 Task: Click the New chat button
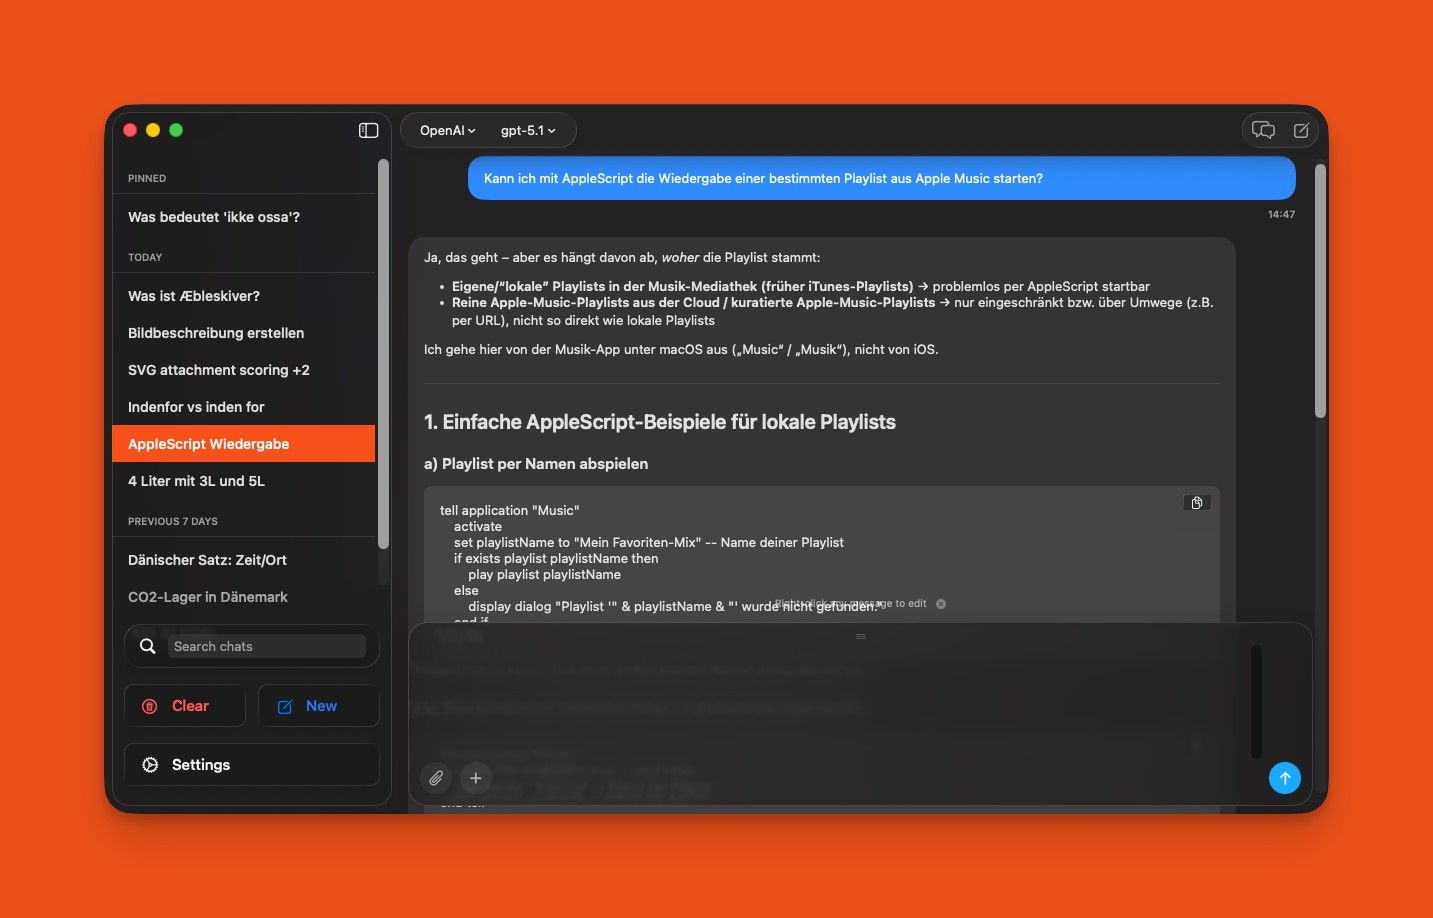pyautogui.click(x=318, y=706)
